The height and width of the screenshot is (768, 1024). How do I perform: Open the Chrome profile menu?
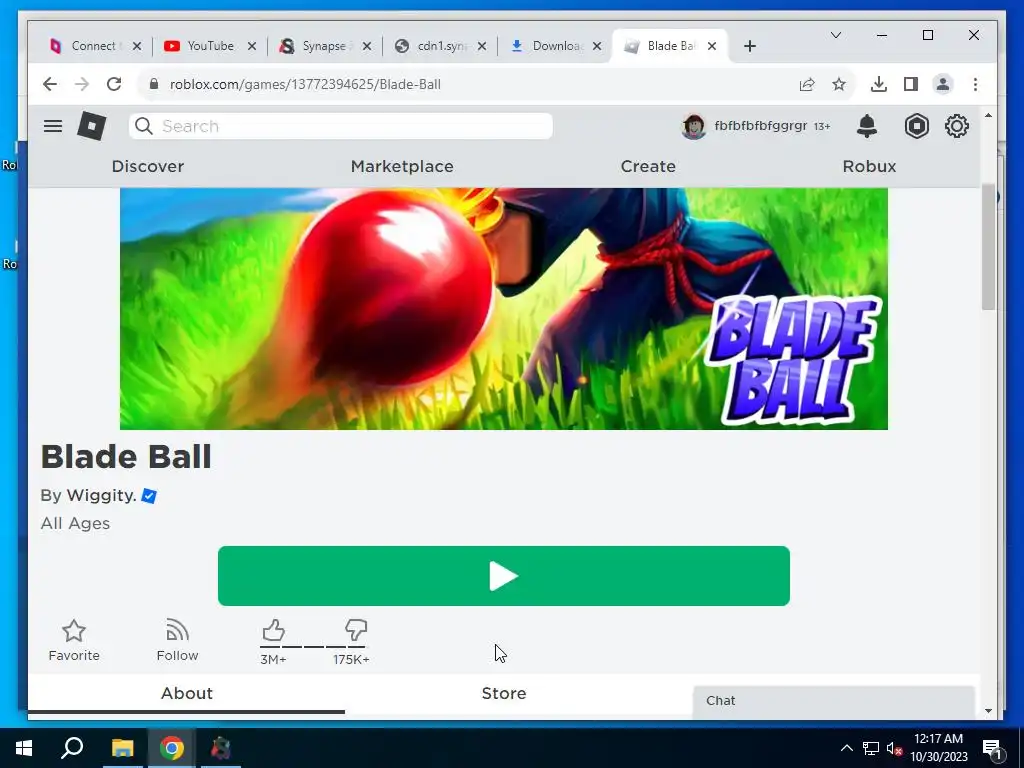pos(943,84)
